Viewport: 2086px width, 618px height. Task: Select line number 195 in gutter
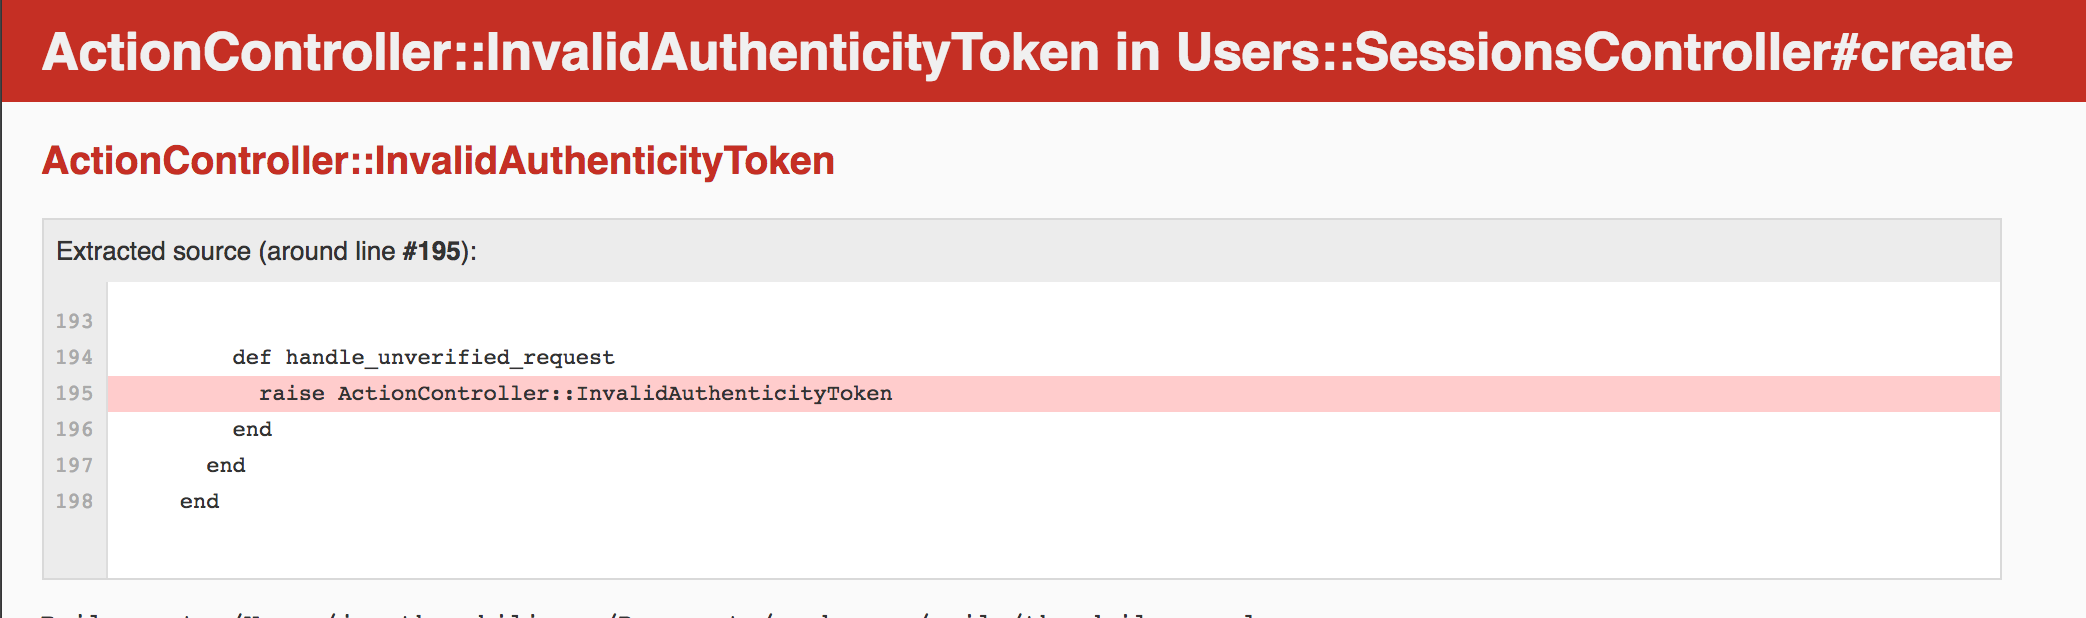(74, 393)
